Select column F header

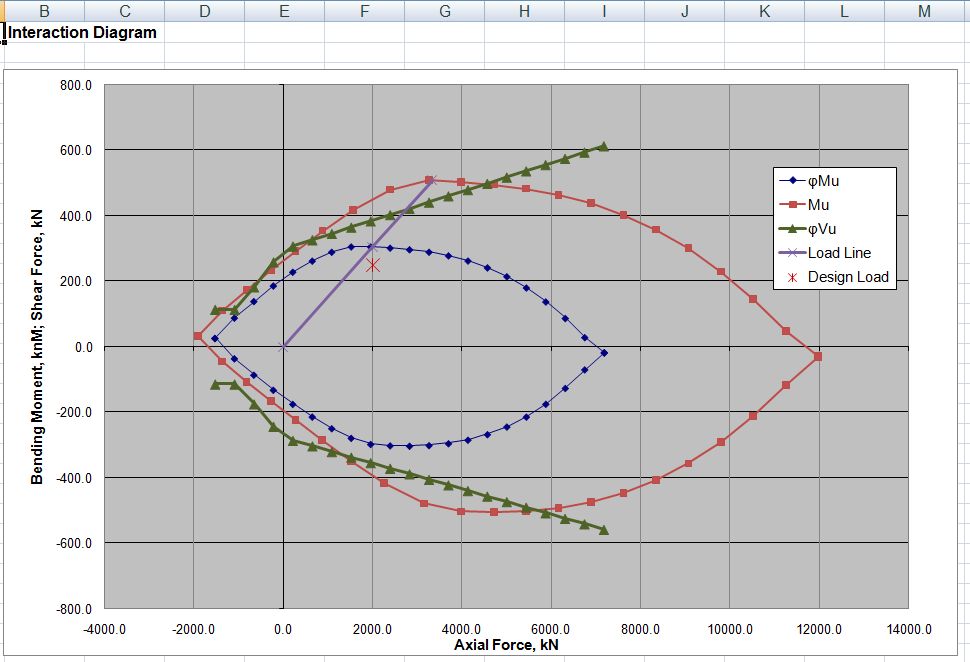click(364, 11)
